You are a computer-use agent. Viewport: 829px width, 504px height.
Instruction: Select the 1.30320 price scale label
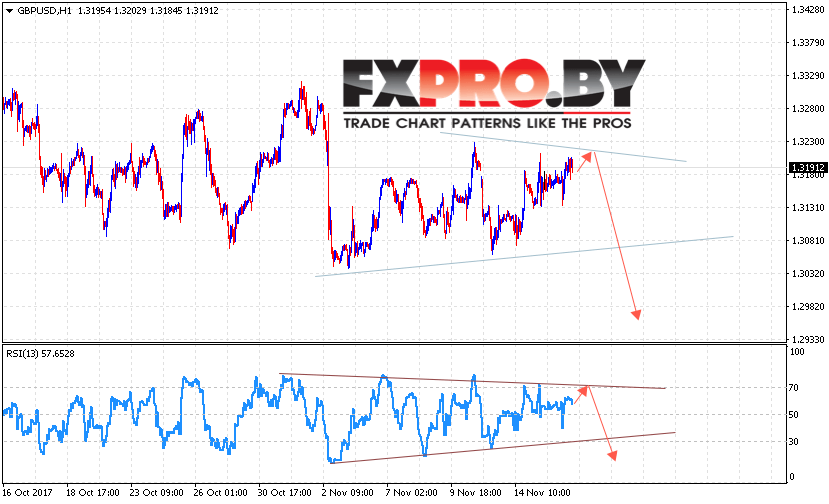(808, 273)
